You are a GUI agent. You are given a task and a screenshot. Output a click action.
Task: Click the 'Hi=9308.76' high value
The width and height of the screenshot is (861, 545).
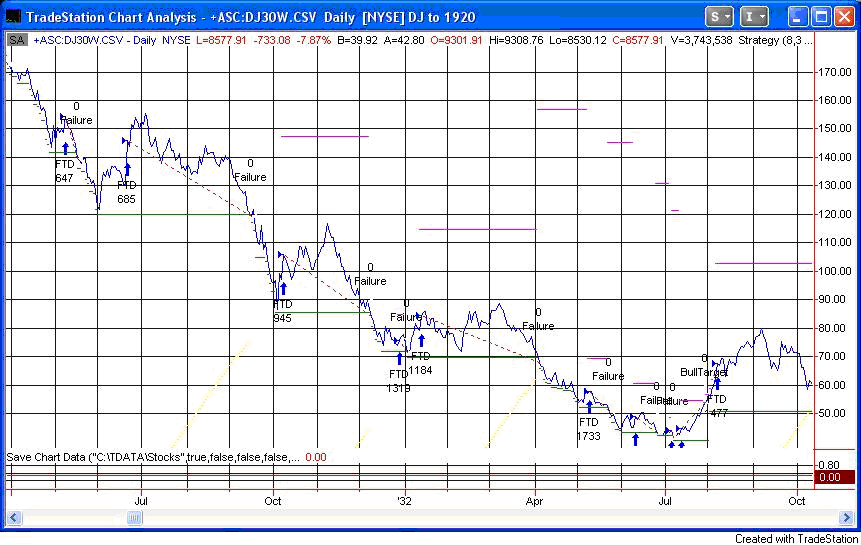(x=516, y=40)
